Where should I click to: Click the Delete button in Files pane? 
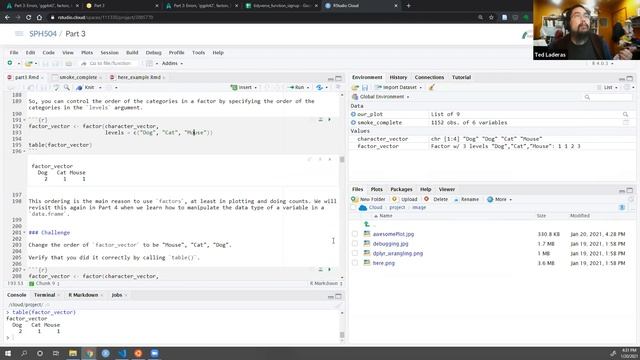pyautogui.click(x=436, y=199)
